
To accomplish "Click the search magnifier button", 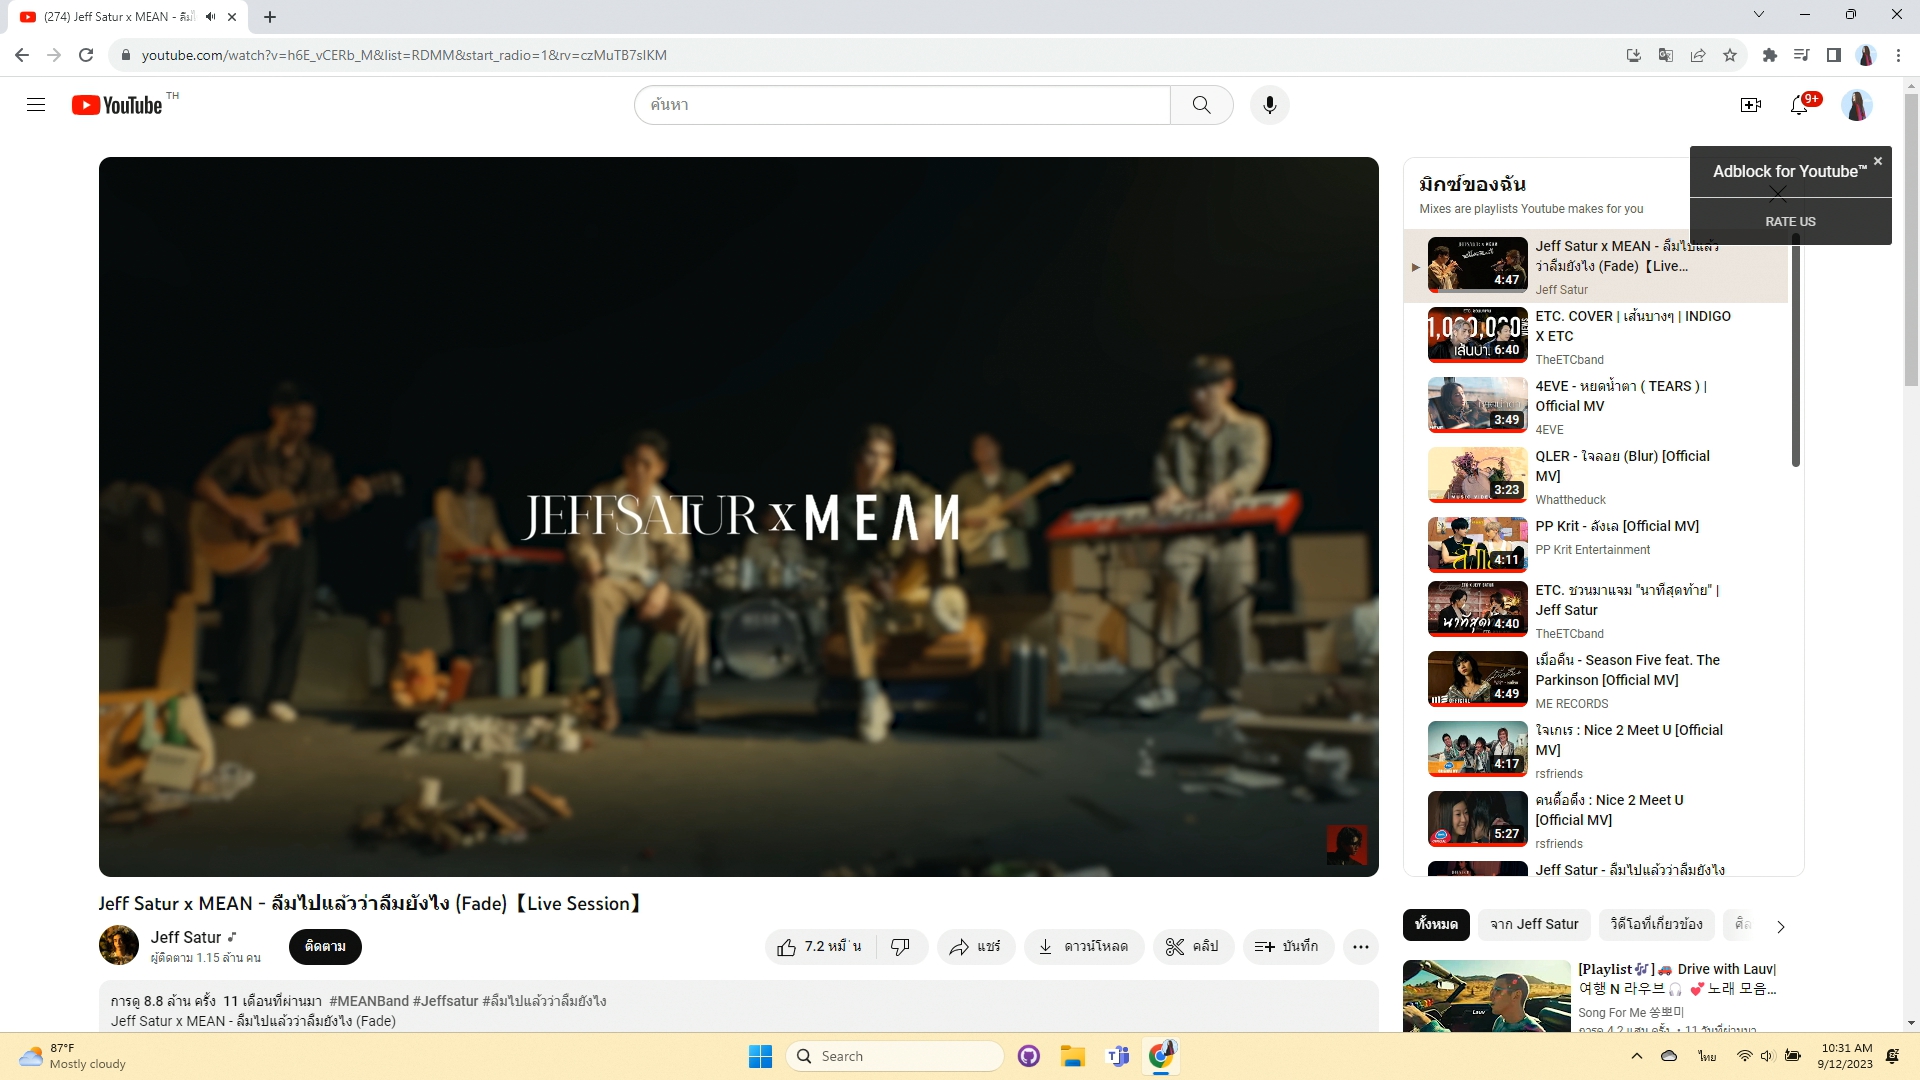I will 1201,105.
